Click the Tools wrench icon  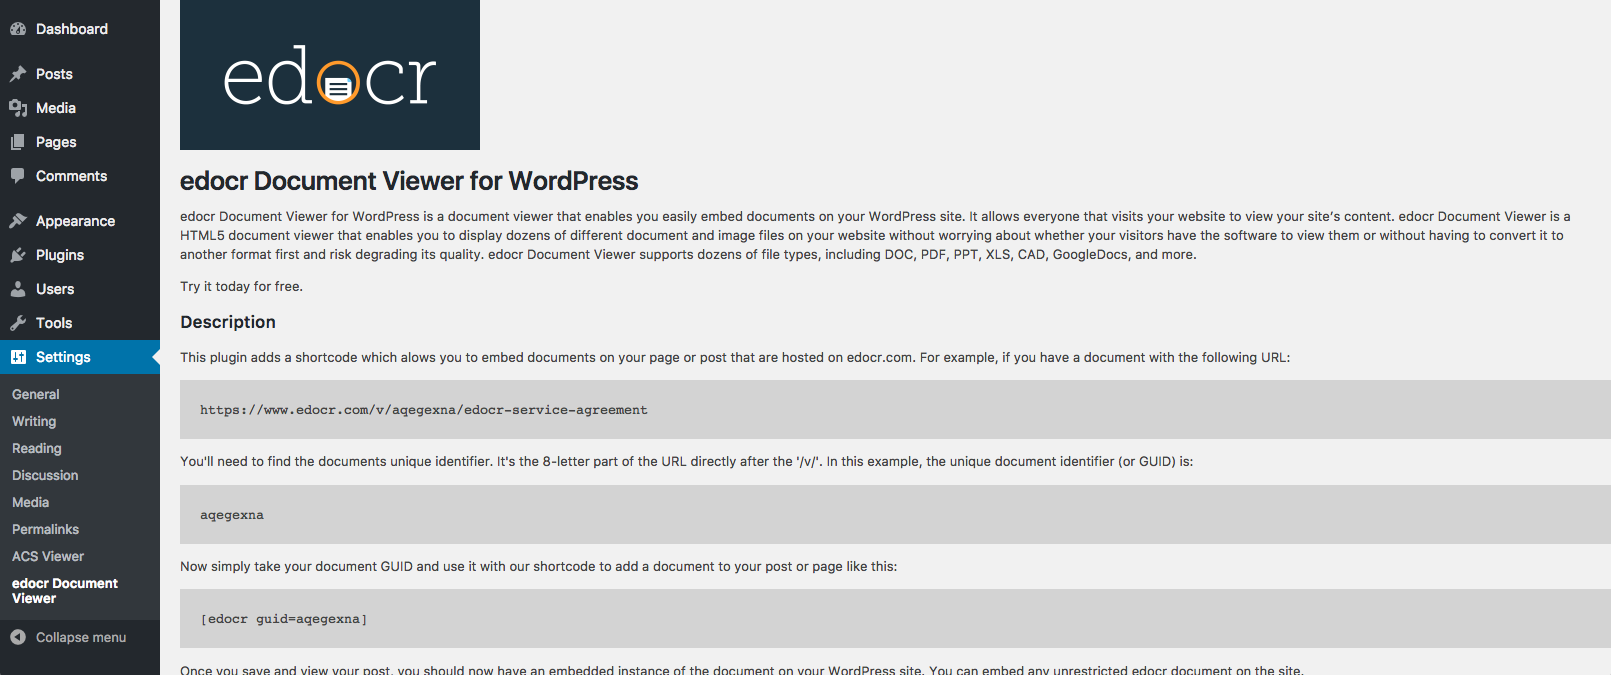[x=18, y=323]
